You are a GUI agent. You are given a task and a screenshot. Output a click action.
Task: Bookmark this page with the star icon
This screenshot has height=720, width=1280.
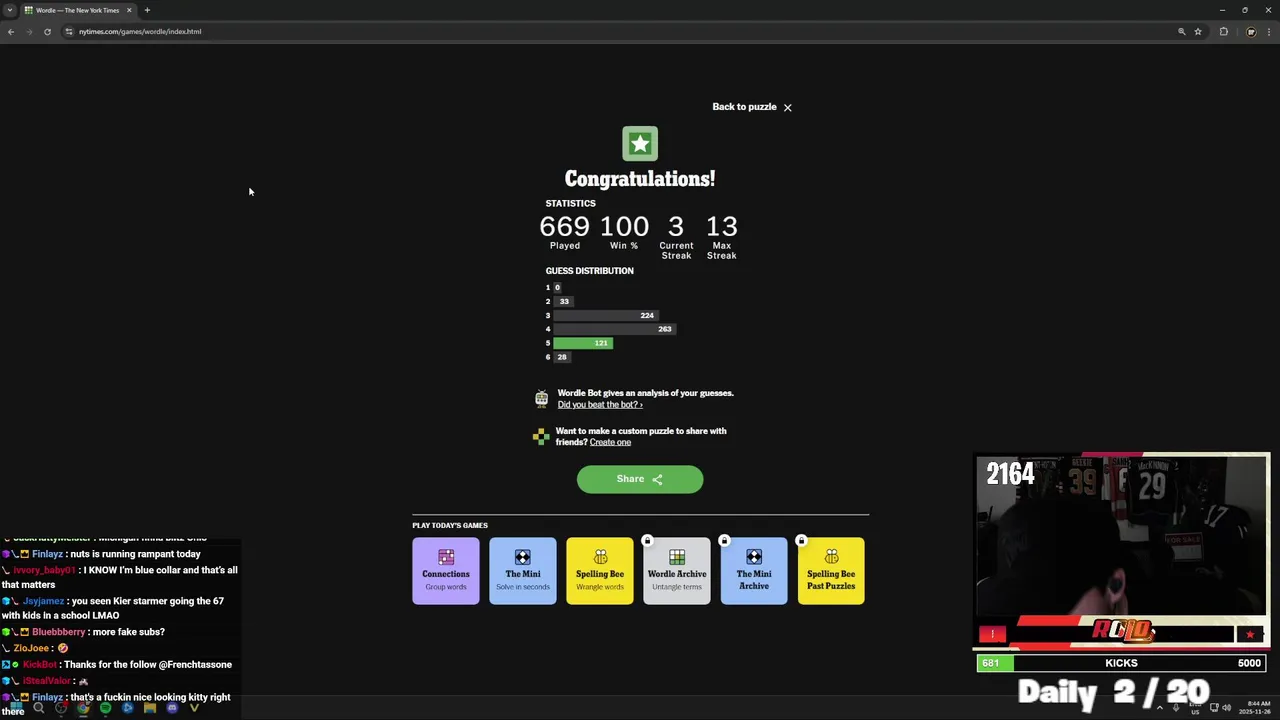1197,31
